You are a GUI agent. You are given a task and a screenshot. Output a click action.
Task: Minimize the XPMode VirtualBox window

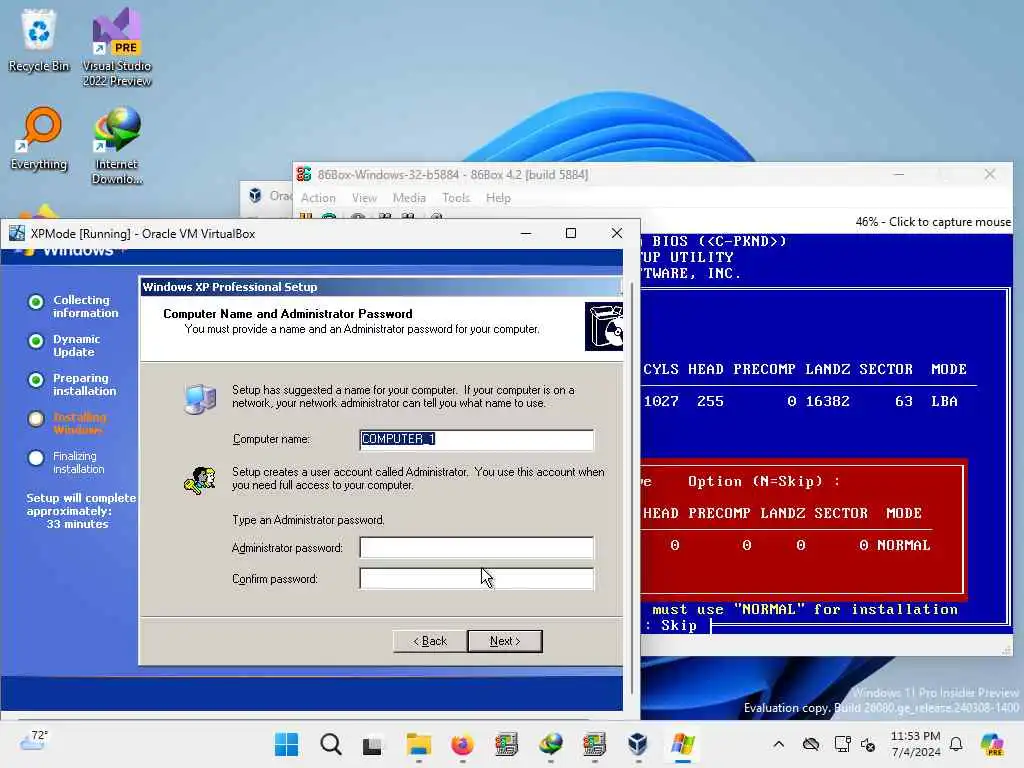526,233
